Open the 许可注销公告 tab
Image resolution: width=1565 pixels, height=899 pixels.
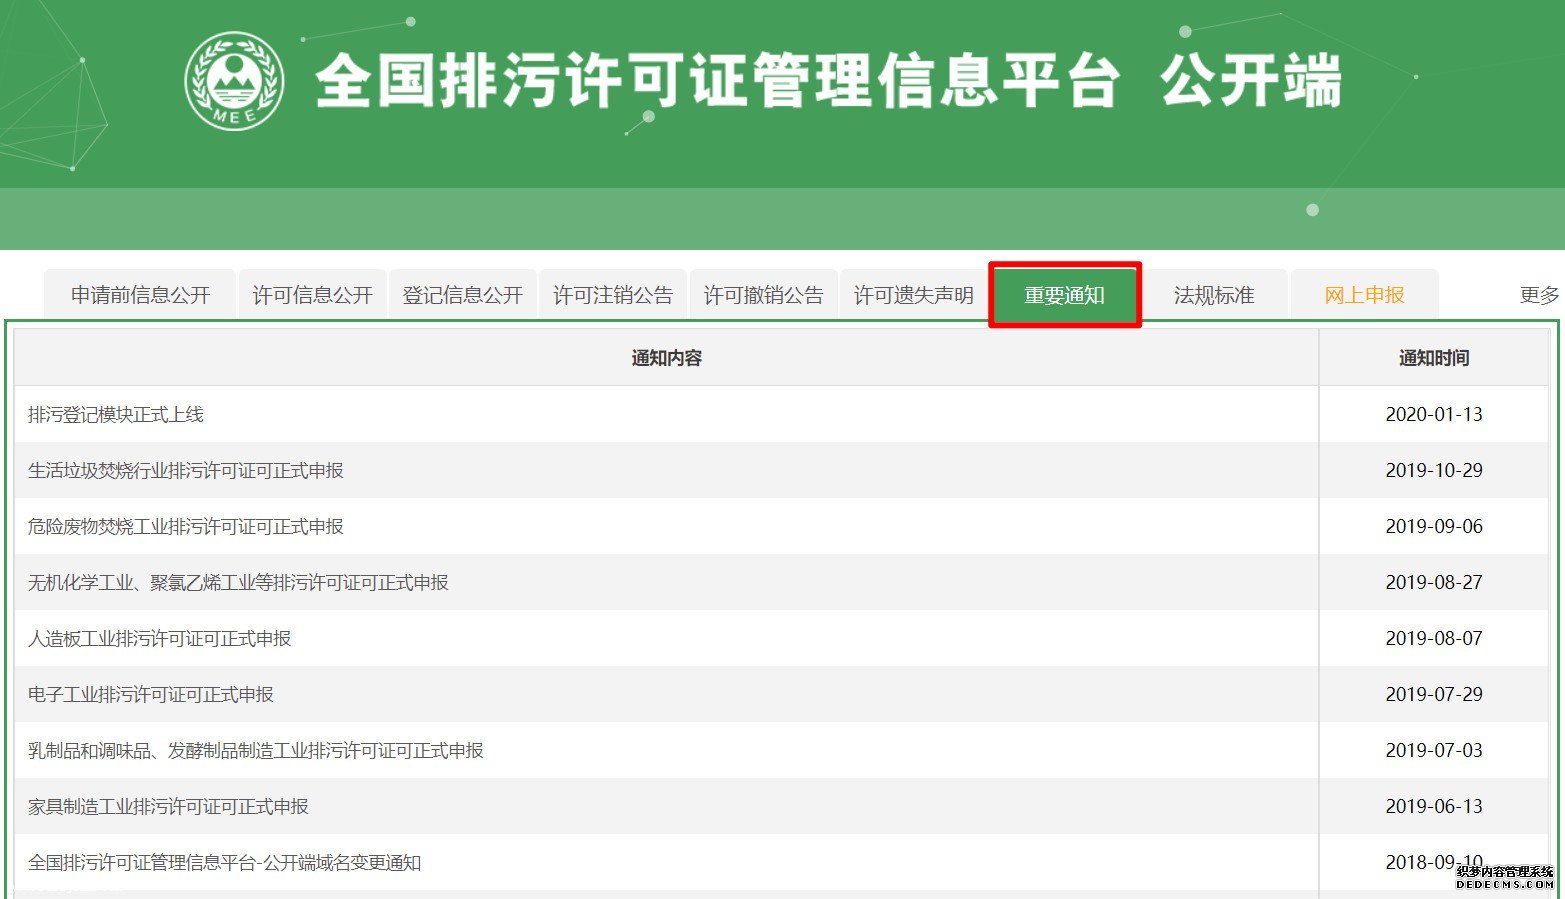[612, 295]
